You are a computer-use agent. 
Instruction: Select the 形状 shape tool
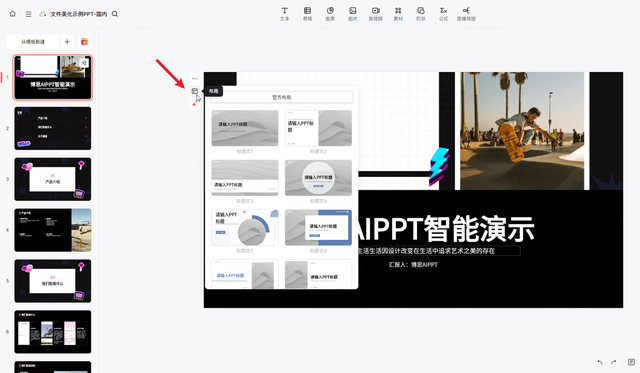[x=421, y=13]
